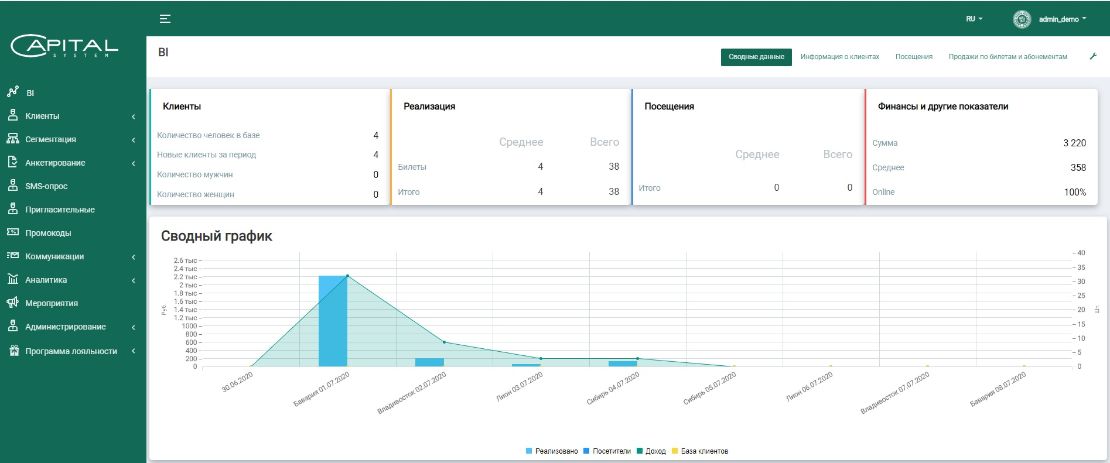This screenshot has height=463, width=1110.
Task: Expand the Аналитика sidebar submenu
Action: tap(133, 280)
